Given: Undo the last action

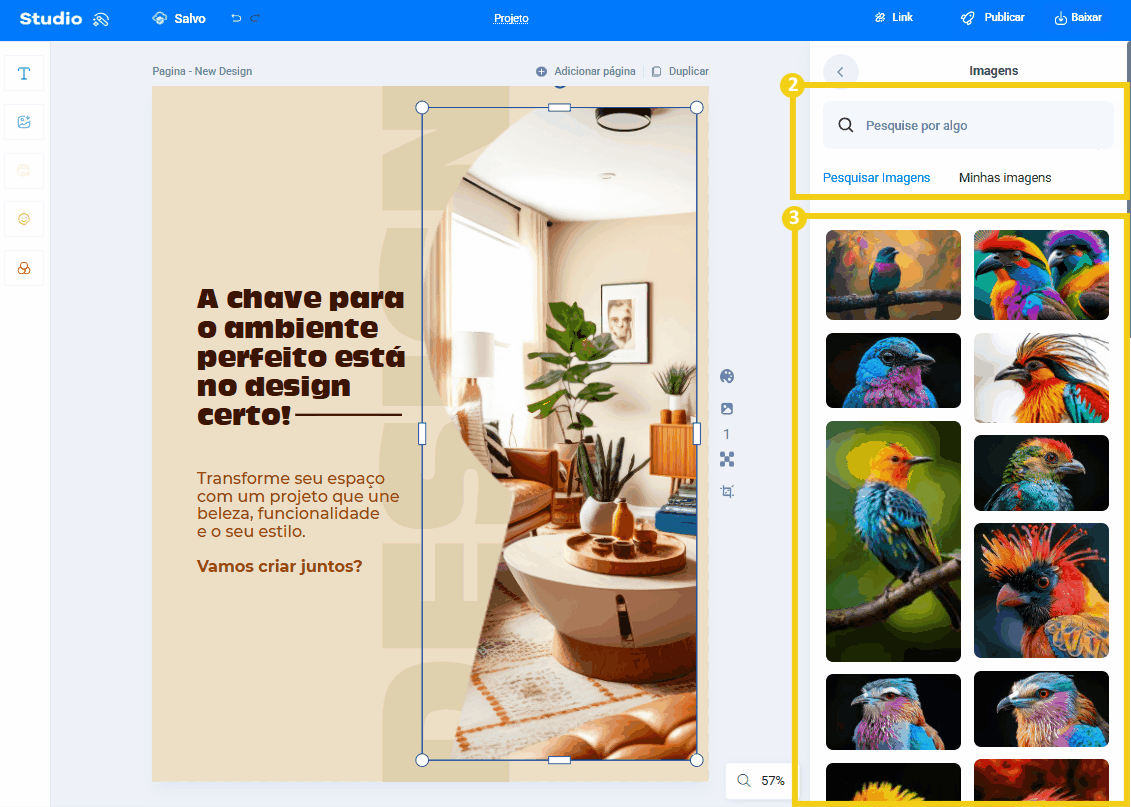Looking at the screenshot, I should pyautogui.click(x=236, y=18).
